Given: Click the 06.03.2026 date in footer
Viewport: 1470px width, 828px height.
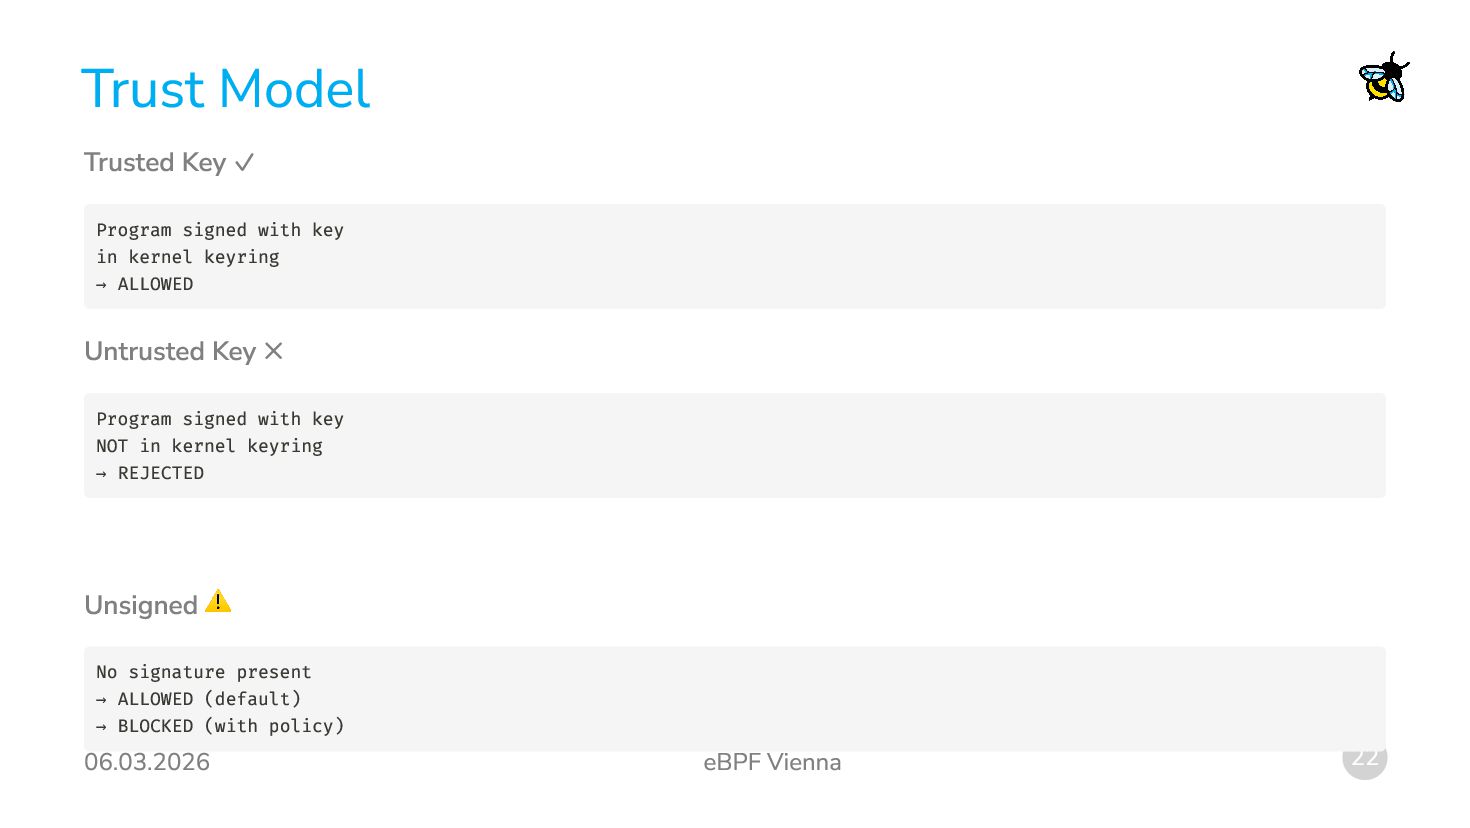Looking at the screenshot, I should (147, 762).
